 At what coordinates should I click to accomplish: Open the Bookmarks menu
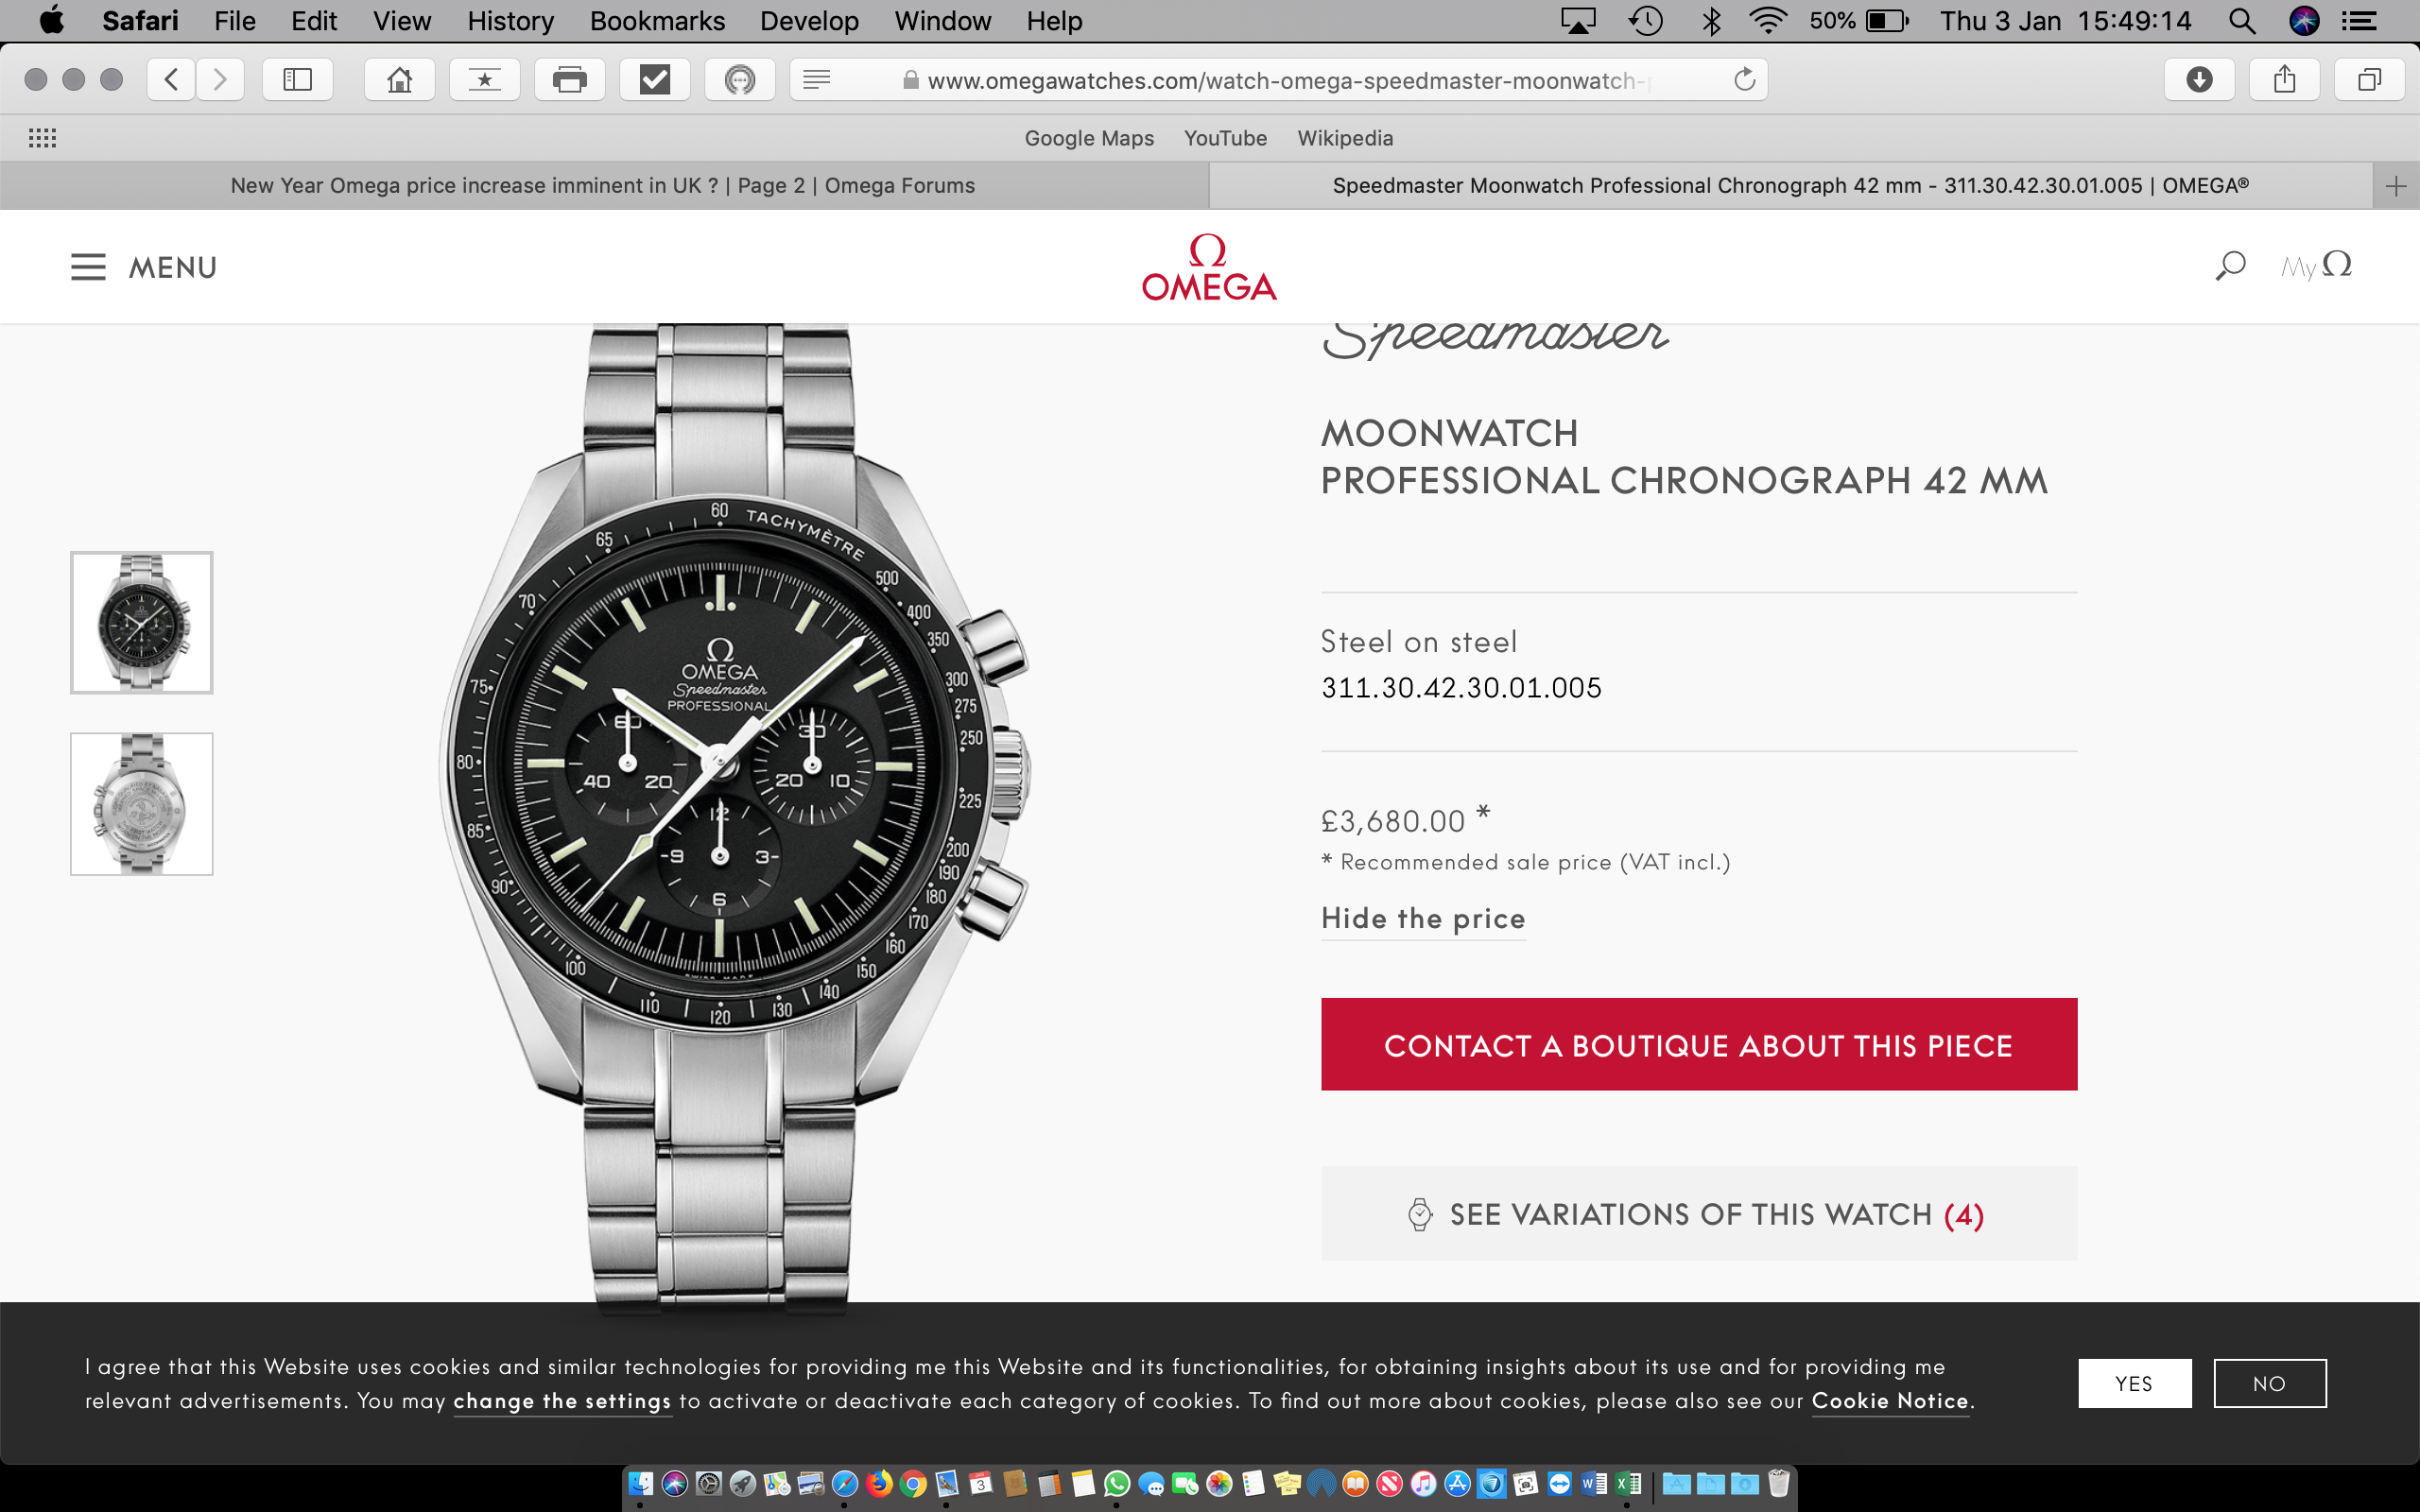[x=657, y=21]
